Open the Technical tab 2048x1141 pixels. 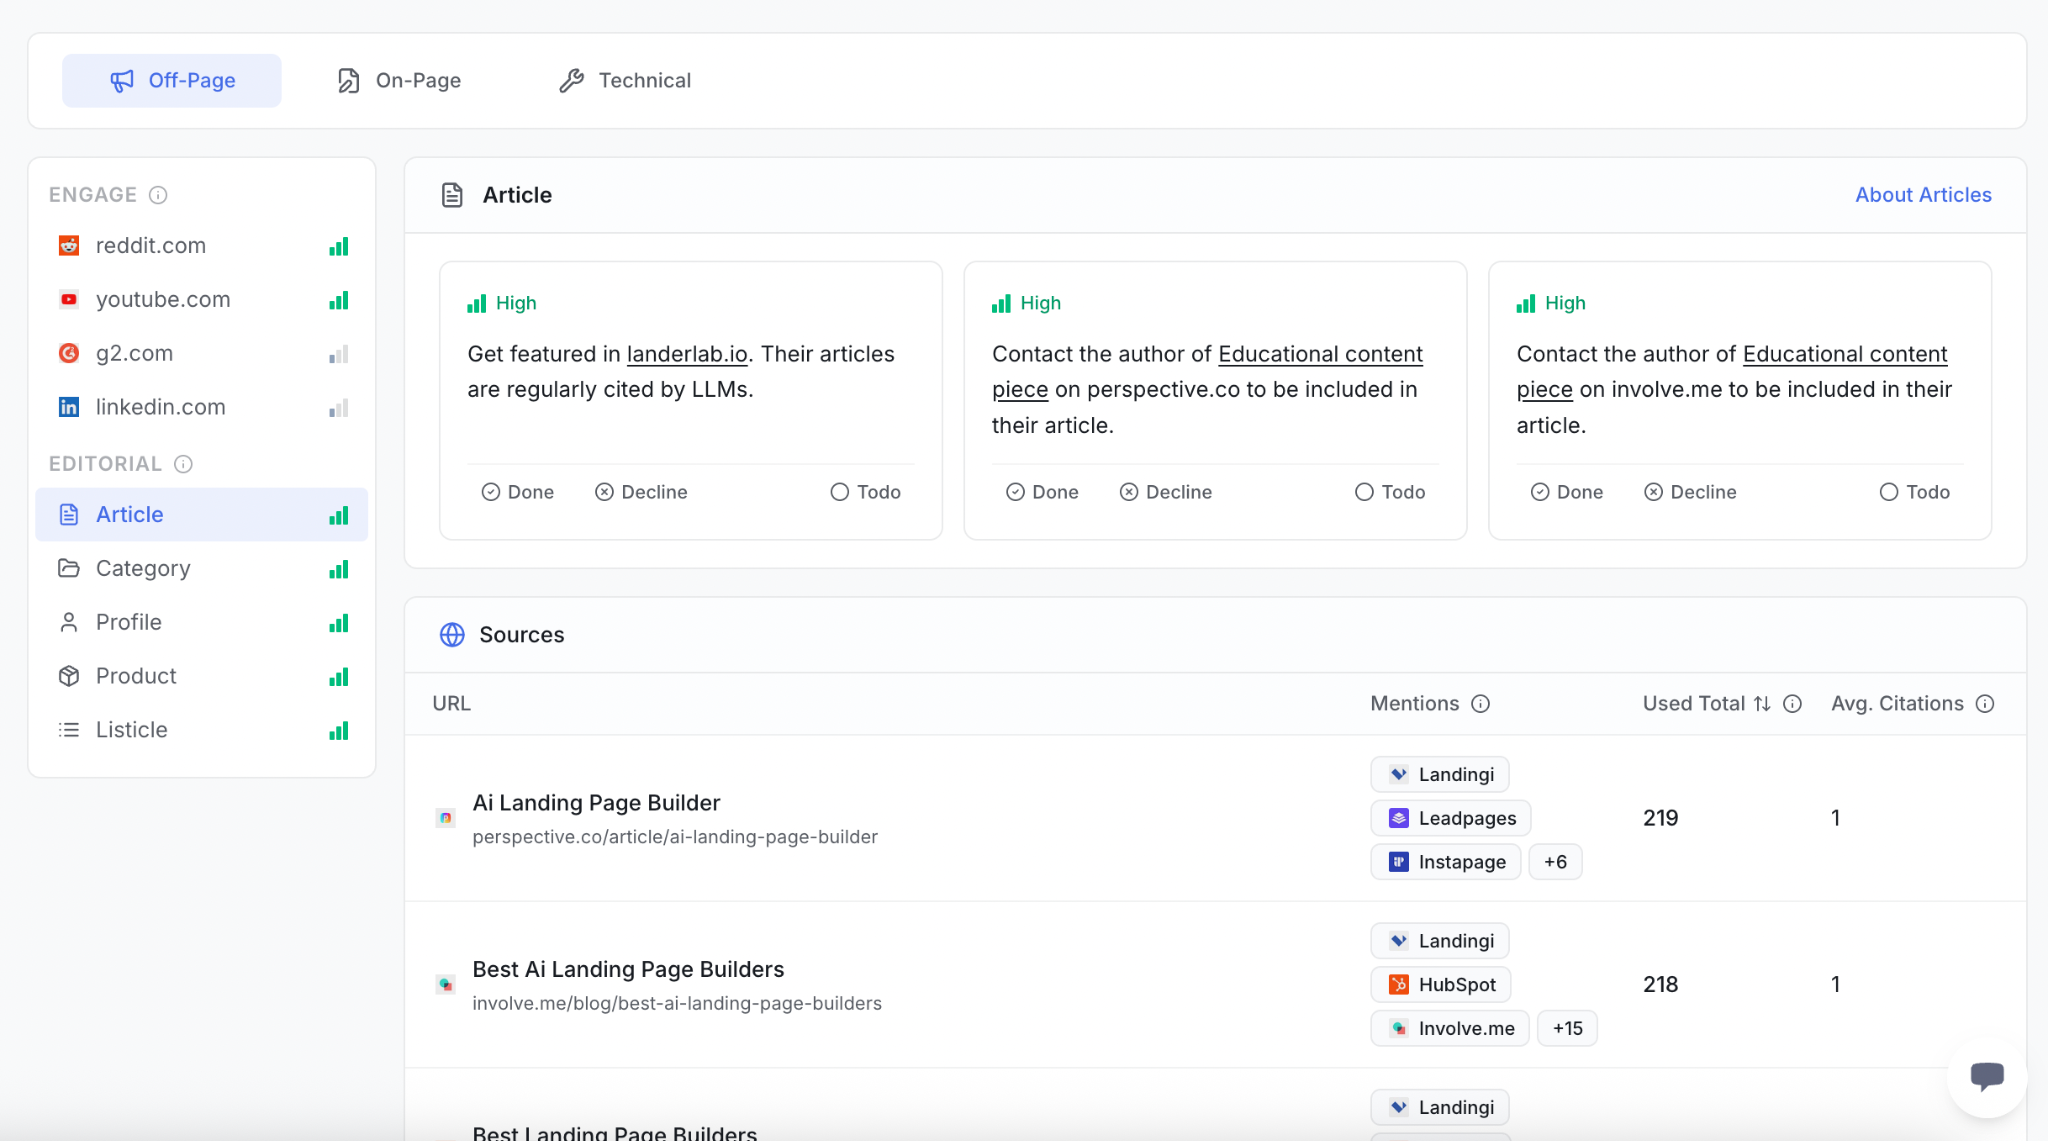click(x=625, y=80)
